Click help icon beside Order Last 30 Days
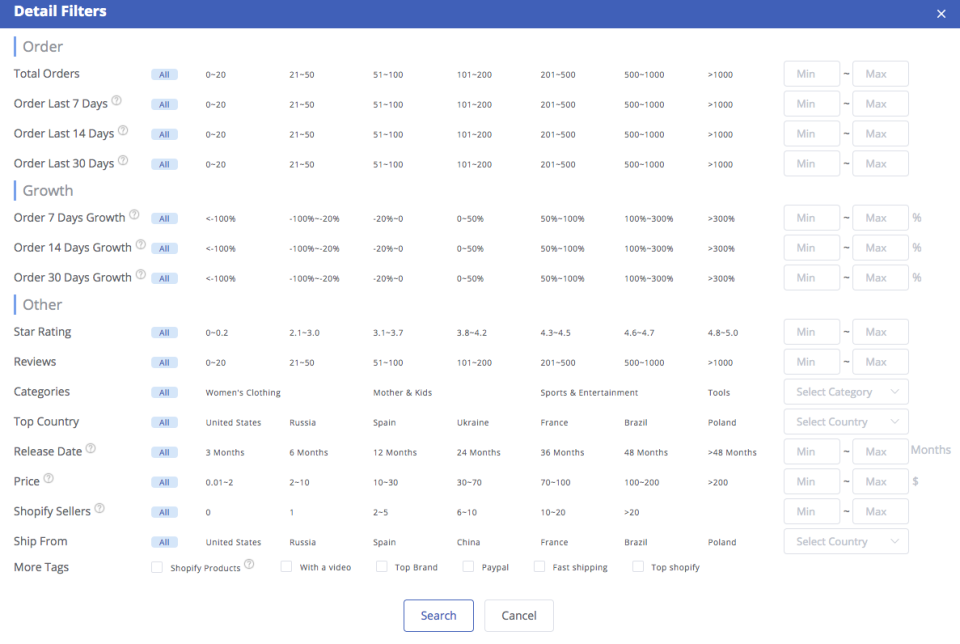 coord(123,160)
